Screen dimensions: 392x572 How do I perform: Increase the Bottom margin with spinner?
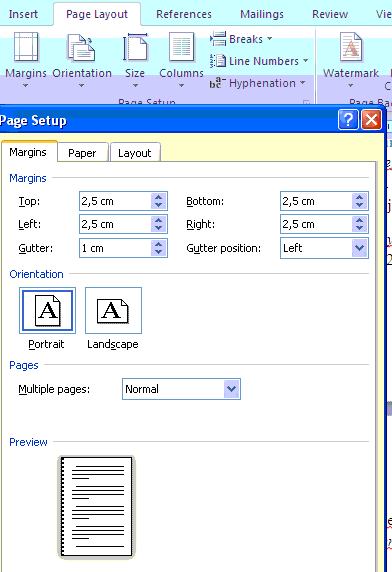360,197
